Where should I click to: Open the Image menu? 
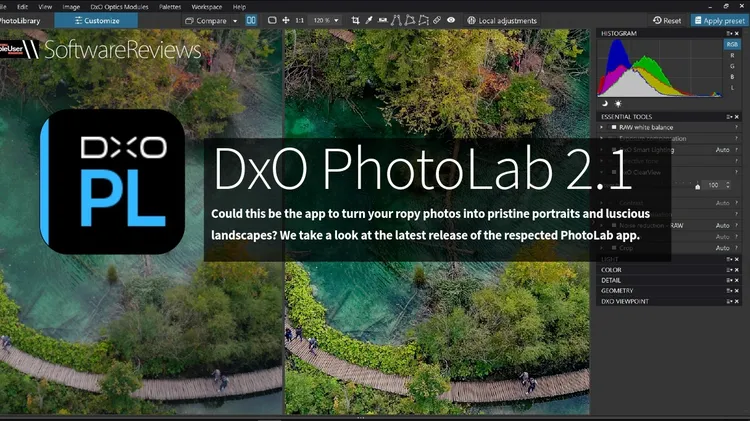(x=71, y=7)
